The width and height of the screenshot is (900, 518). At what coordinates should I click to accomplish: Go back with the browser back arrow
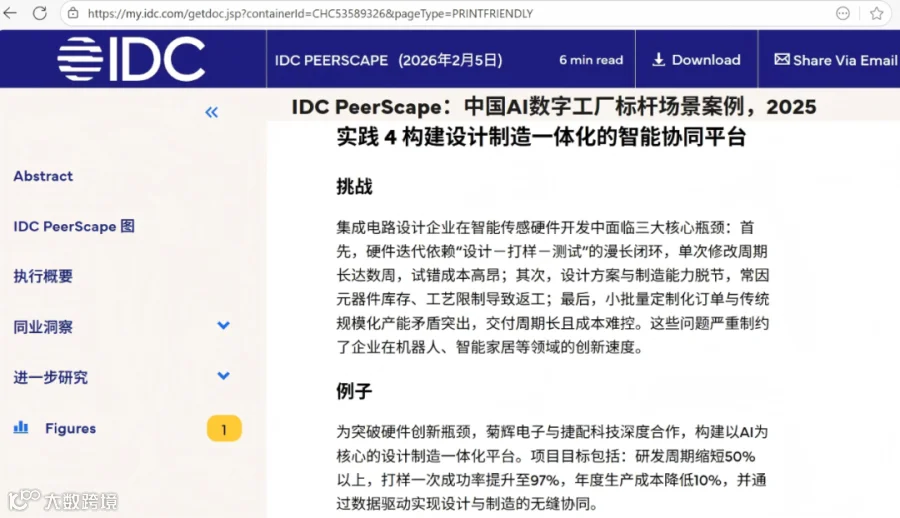click(x=10, y=13)
